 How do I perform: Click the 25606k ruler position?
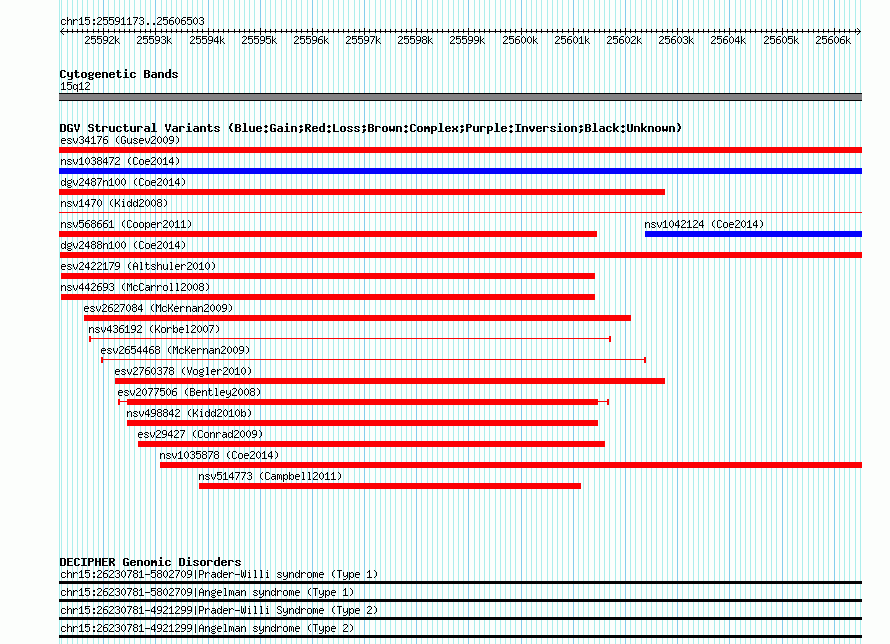pyautogui.click(x=833, y=40)
